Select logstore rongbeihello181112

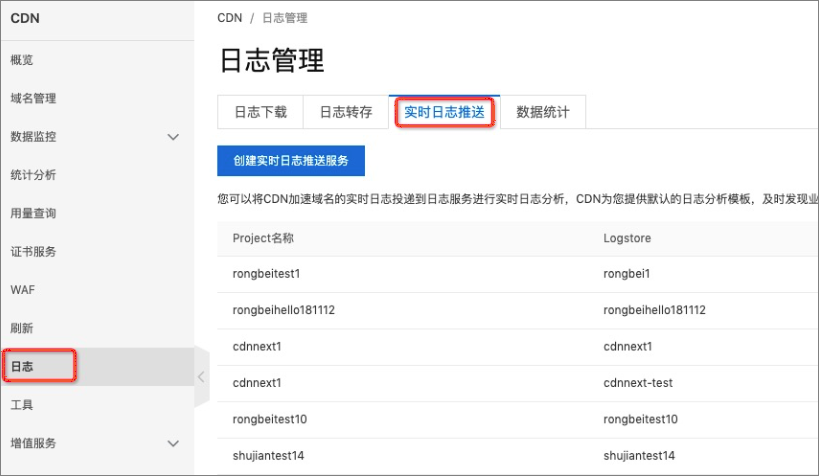[654, 310]
